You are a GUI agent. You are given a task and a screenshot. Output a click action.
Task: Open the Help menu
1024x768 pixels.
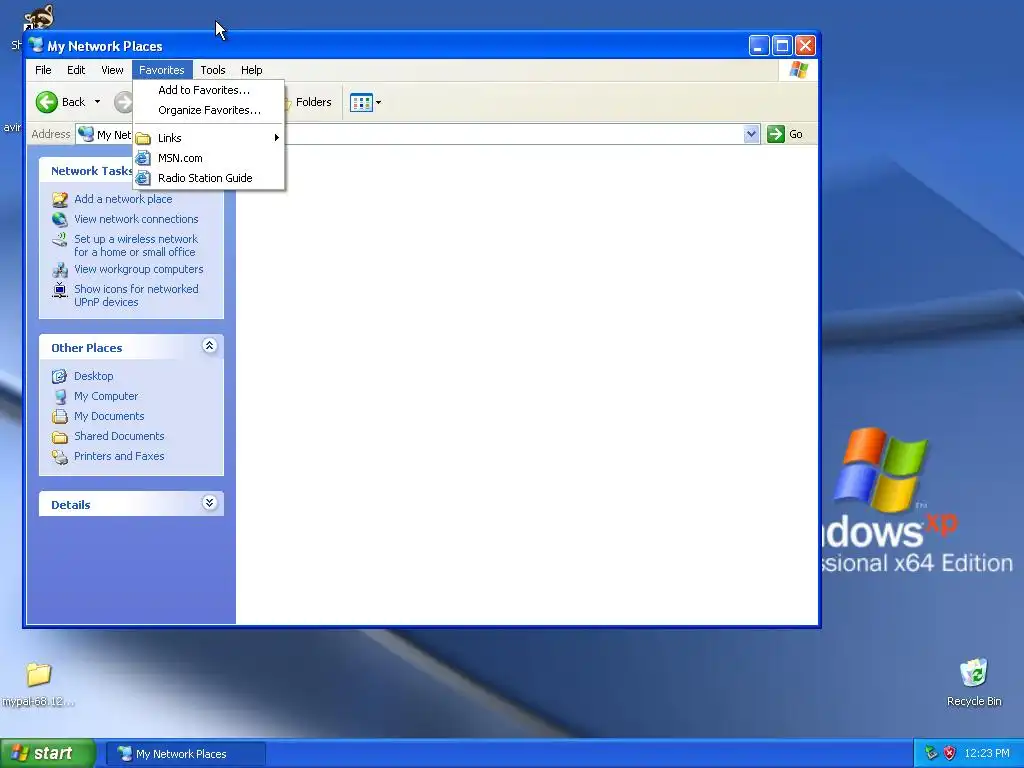tap(251, 70)
